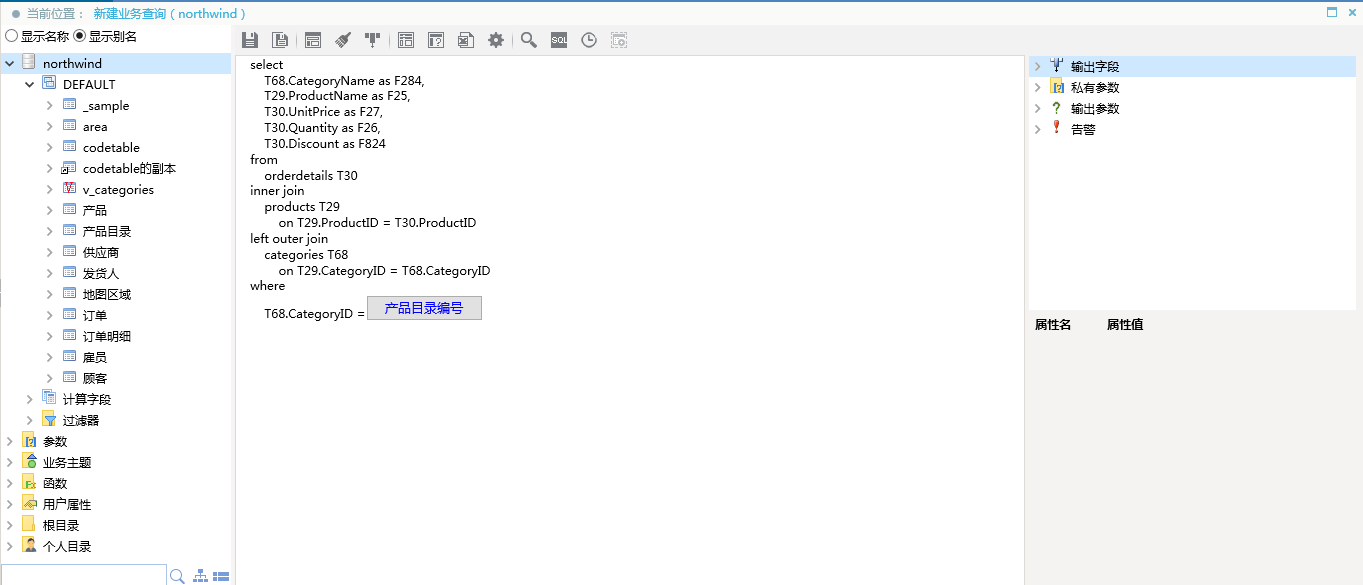Click the hierarchy tree view icon
The height and width of the screenshot is (585, 1363).
pos(201,576)
